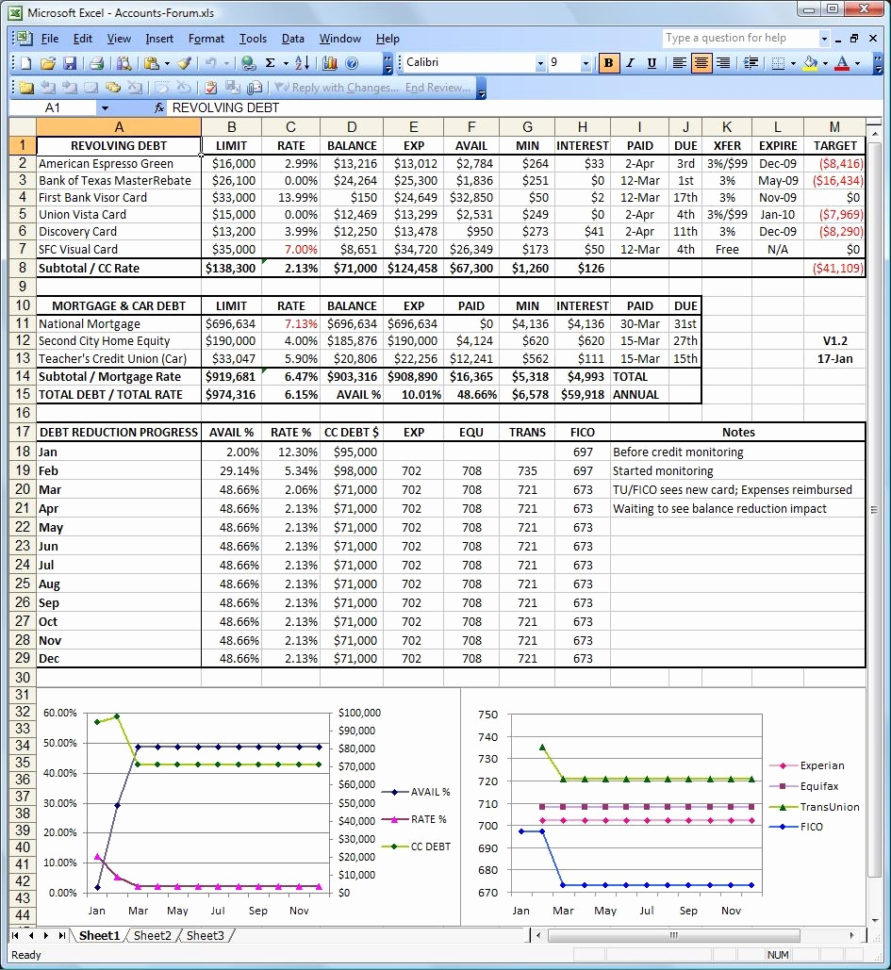
Task: Expand the borders dropdown
Action: click(793, 62)
